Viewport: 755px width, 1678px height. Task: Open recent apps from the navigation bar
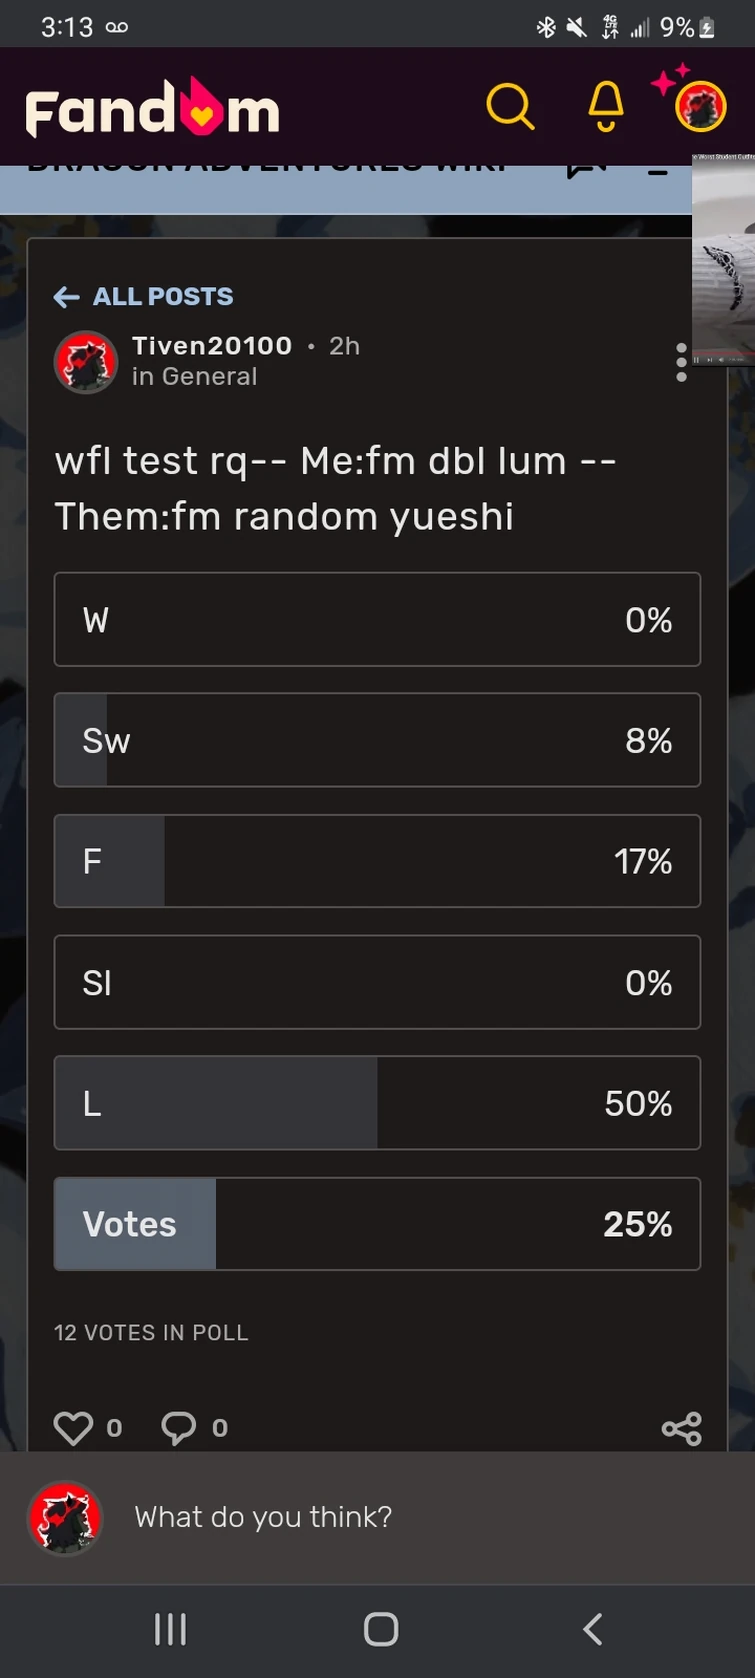tap(170, 1629)
